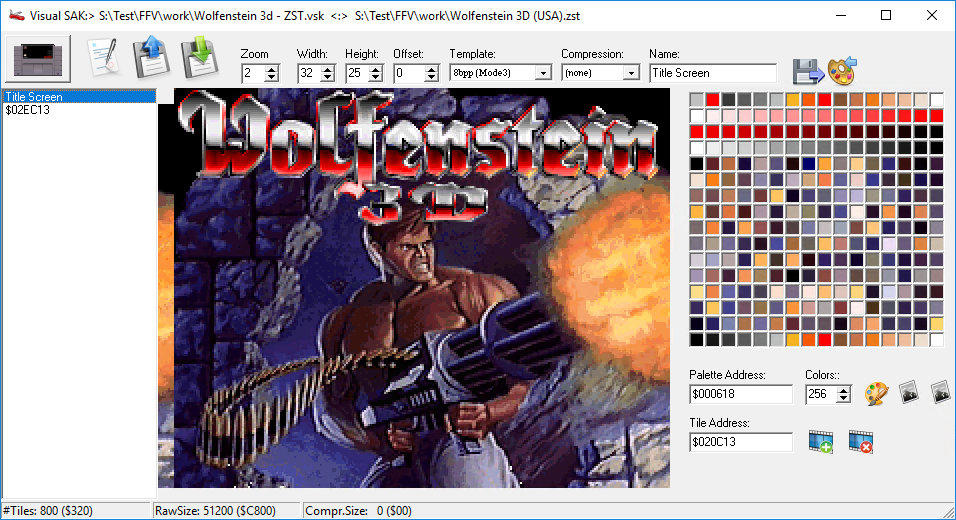Click the floppy disk with green down arrow

pyautogui.click(x=199, y=57)
